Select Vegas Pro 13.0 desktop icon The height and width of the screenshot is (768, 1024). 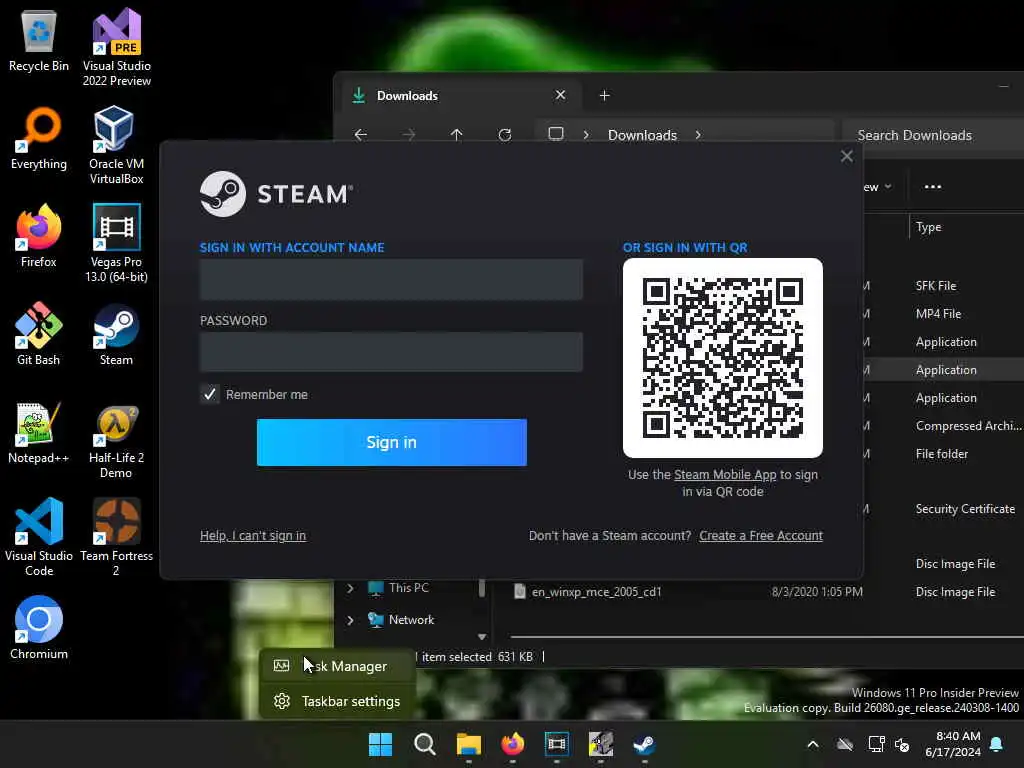116,243
